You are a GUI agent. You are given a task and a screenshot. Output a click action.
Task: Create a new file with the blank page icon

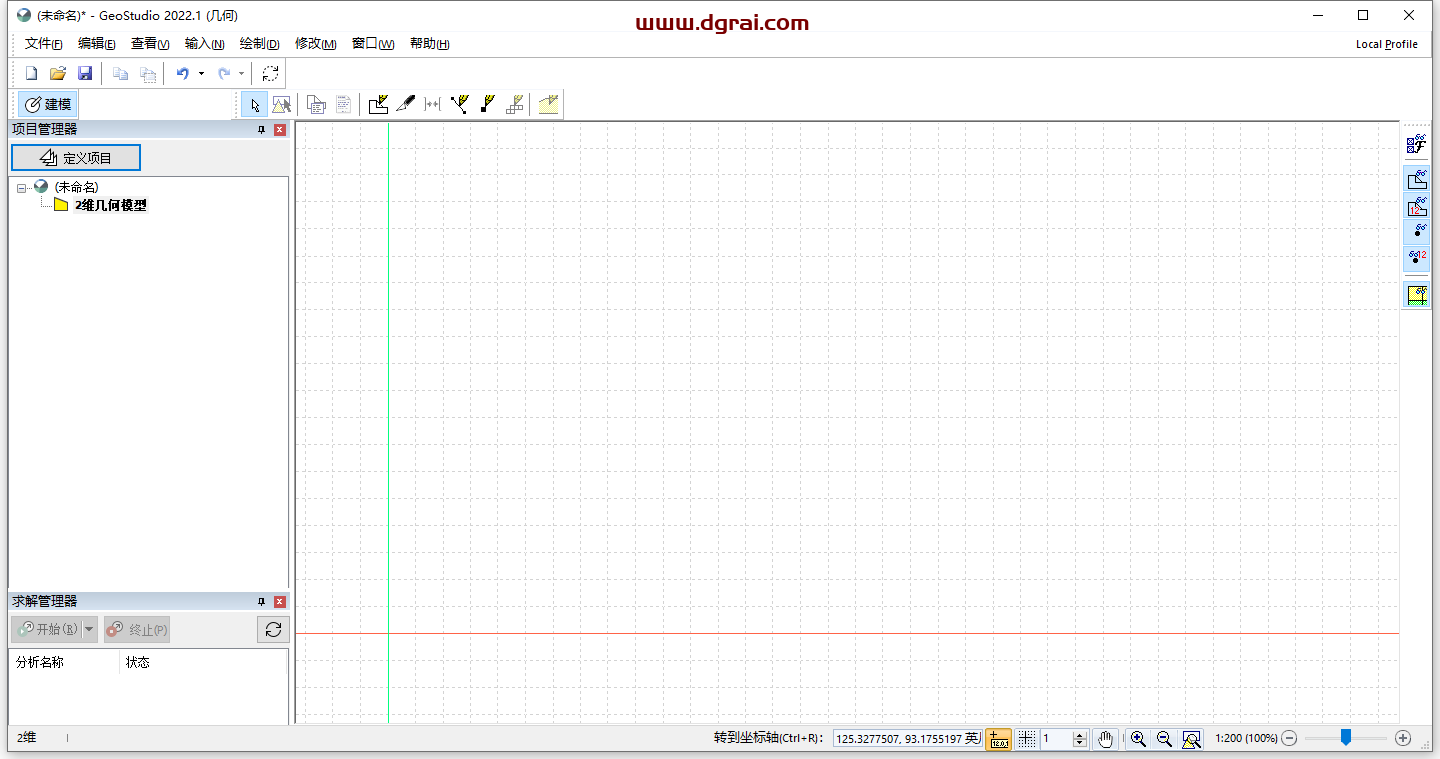[31, 73]
